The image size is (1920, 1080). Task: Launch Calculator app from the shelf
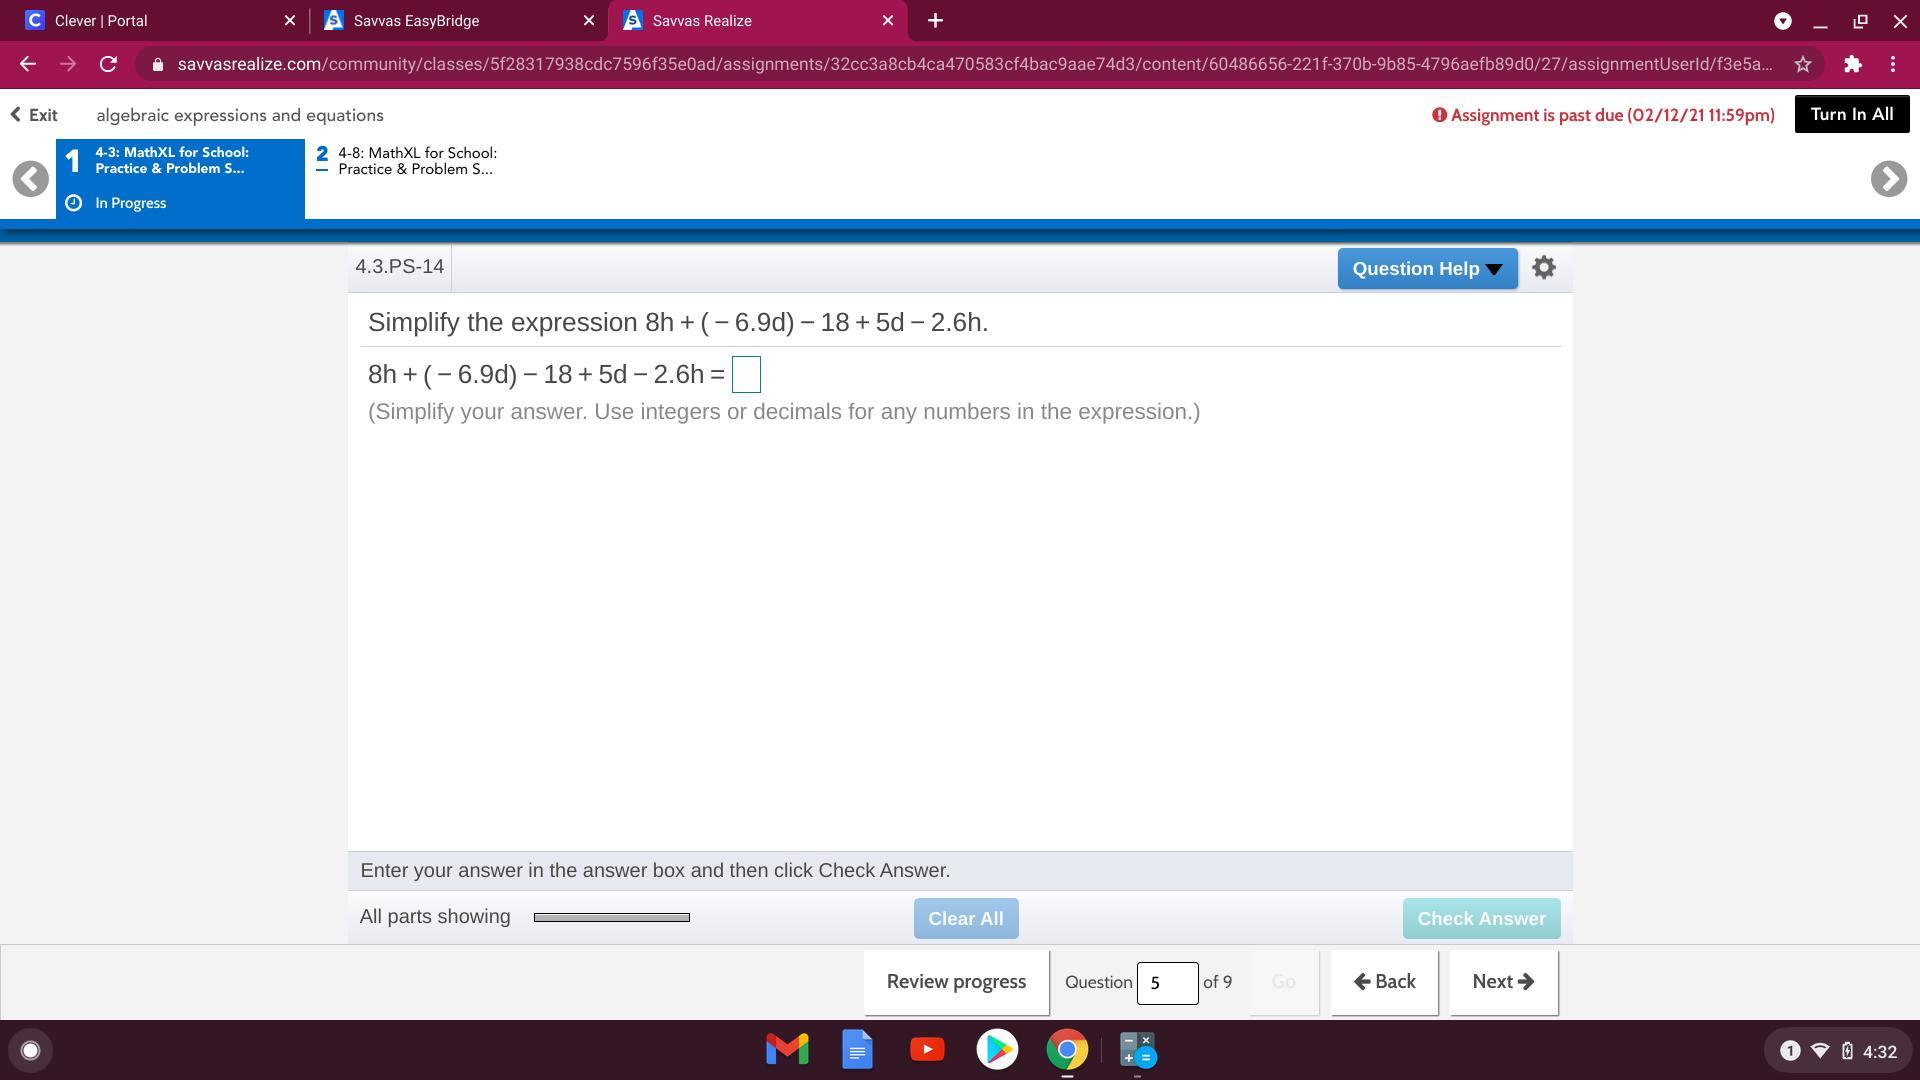click(1137, 1050)
